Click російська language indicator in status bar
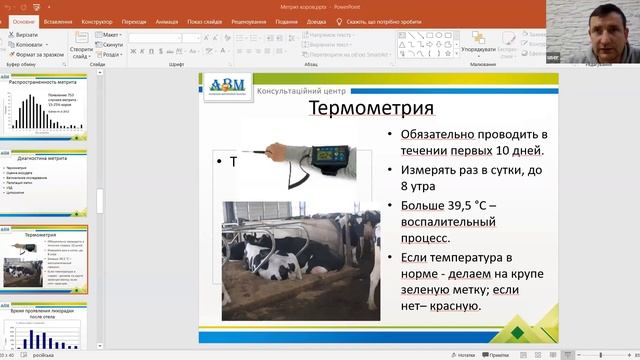Viewport: 640px width, 360px height. (43, 355)
